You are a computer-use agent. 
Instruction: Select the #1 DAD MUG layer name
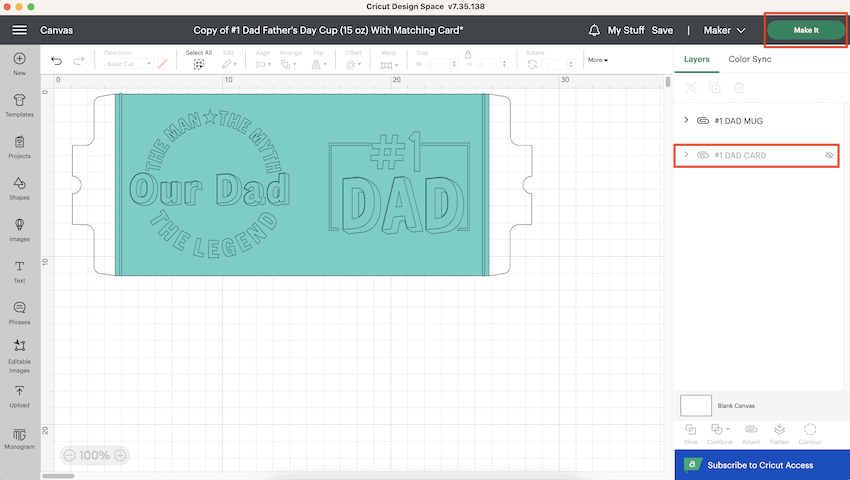(x=738, y=121)
